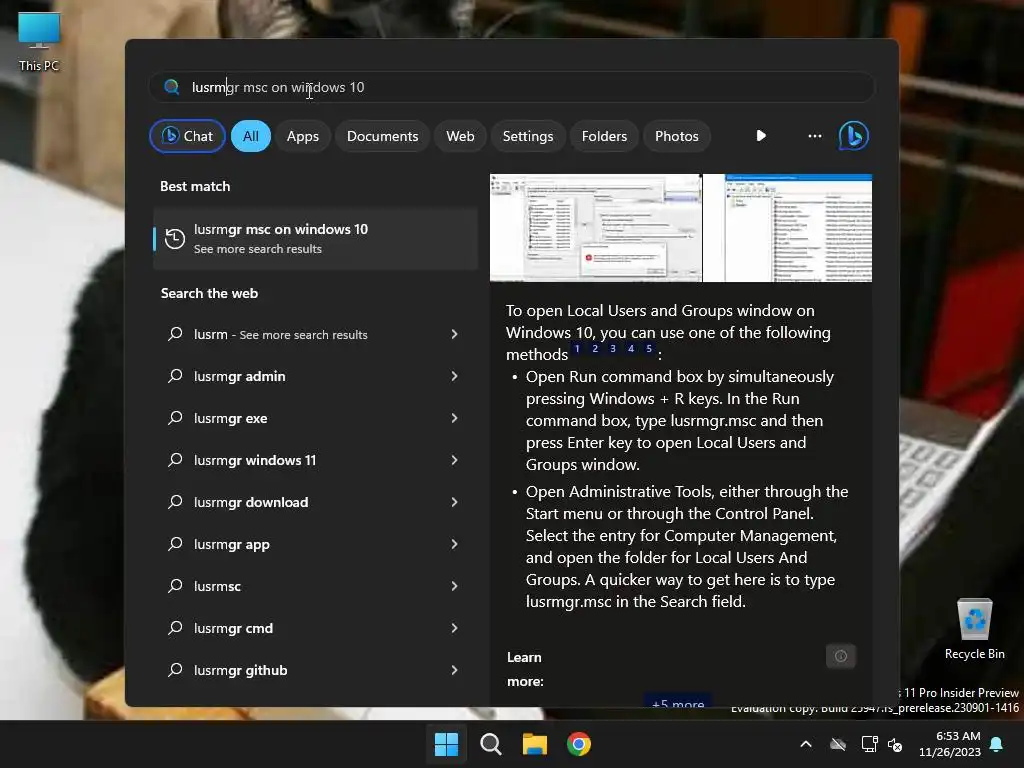Click search icon beside lusrmgr download

(x=175, y=502)
